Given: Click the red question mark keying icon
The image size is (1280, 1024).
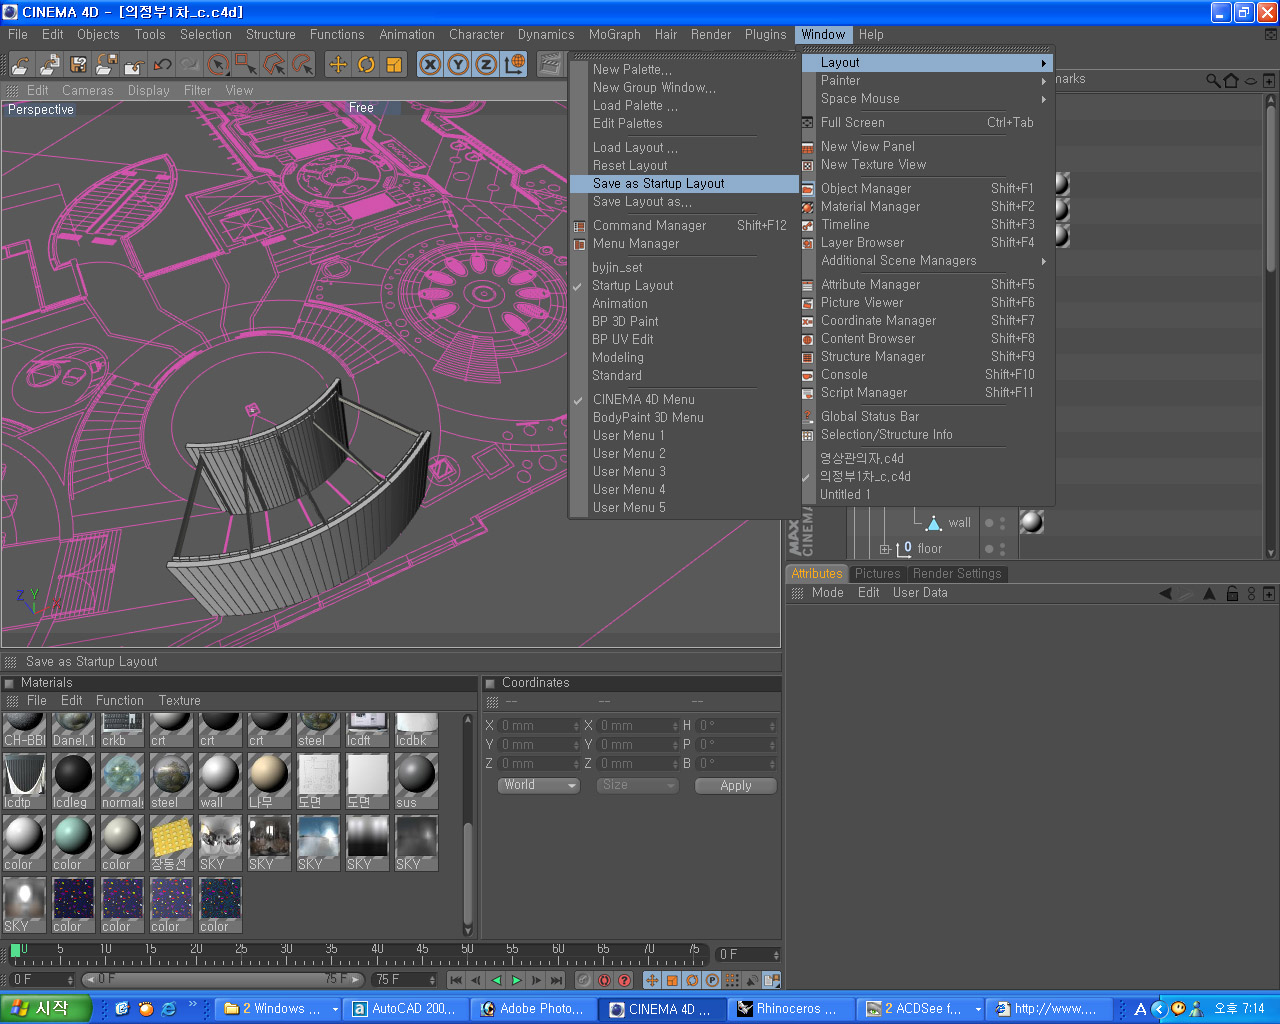Looking at the screenshot, I should coord(624,980).
